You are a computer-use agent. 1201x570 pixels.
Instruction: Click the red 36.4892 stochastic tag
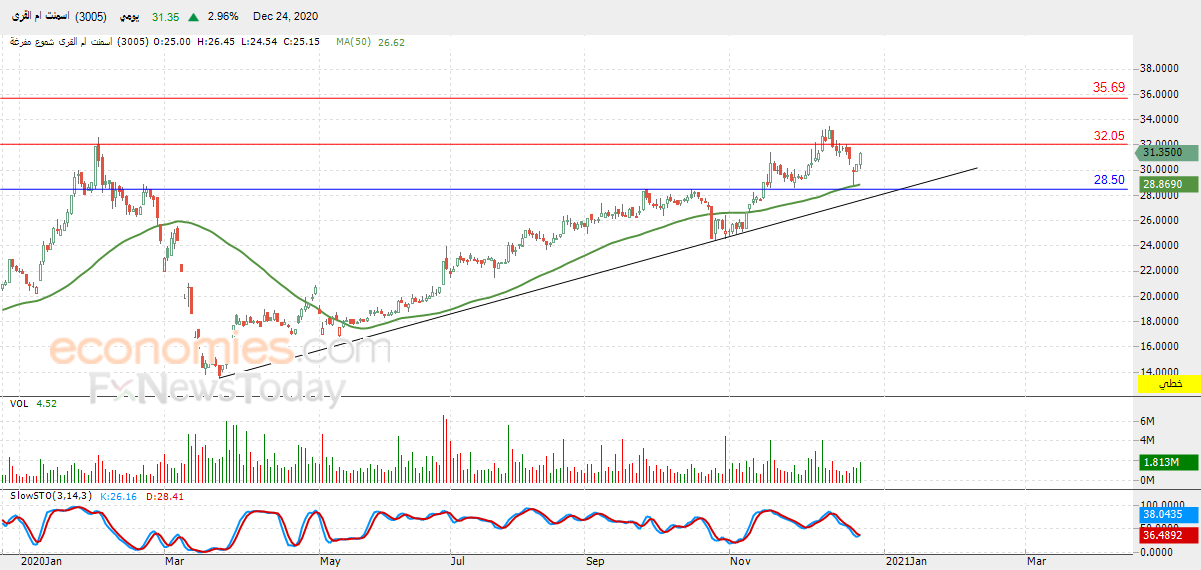tap(1163, 535)
